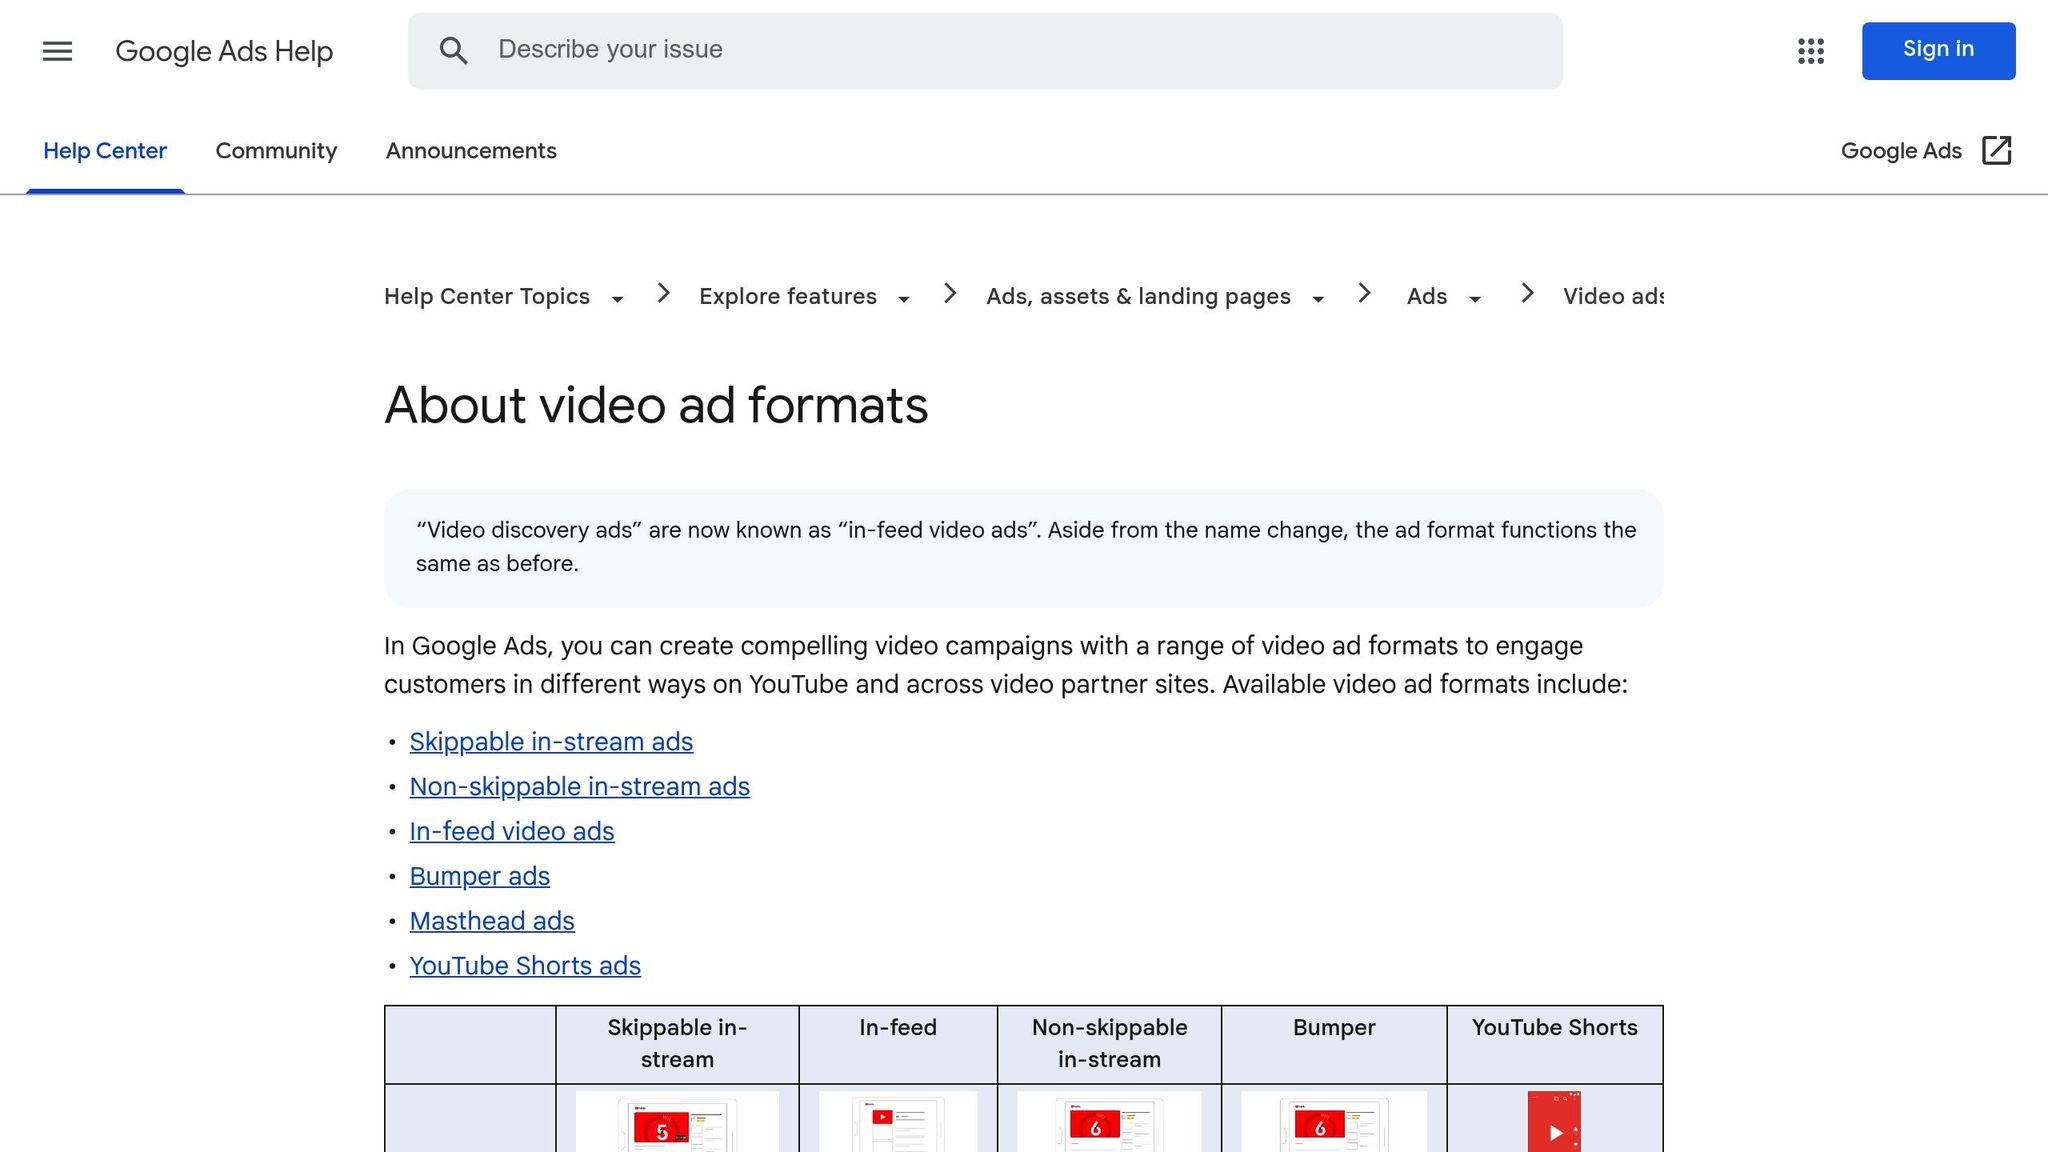The image size is (2048, 1152).
Task: Open the Google apps grid
Action: [1810, 51]
